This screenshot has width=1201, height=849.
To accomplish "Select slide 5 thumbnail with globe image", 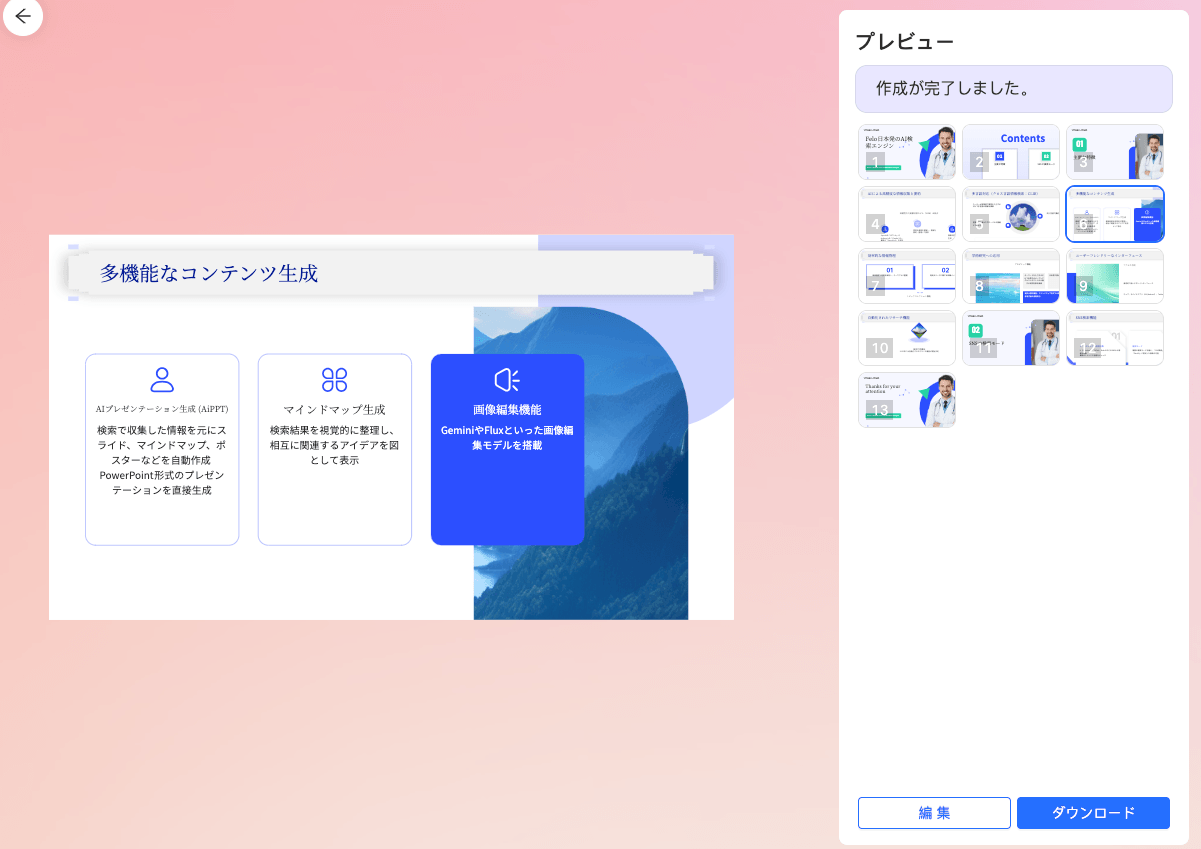I will pos(1011,214).
